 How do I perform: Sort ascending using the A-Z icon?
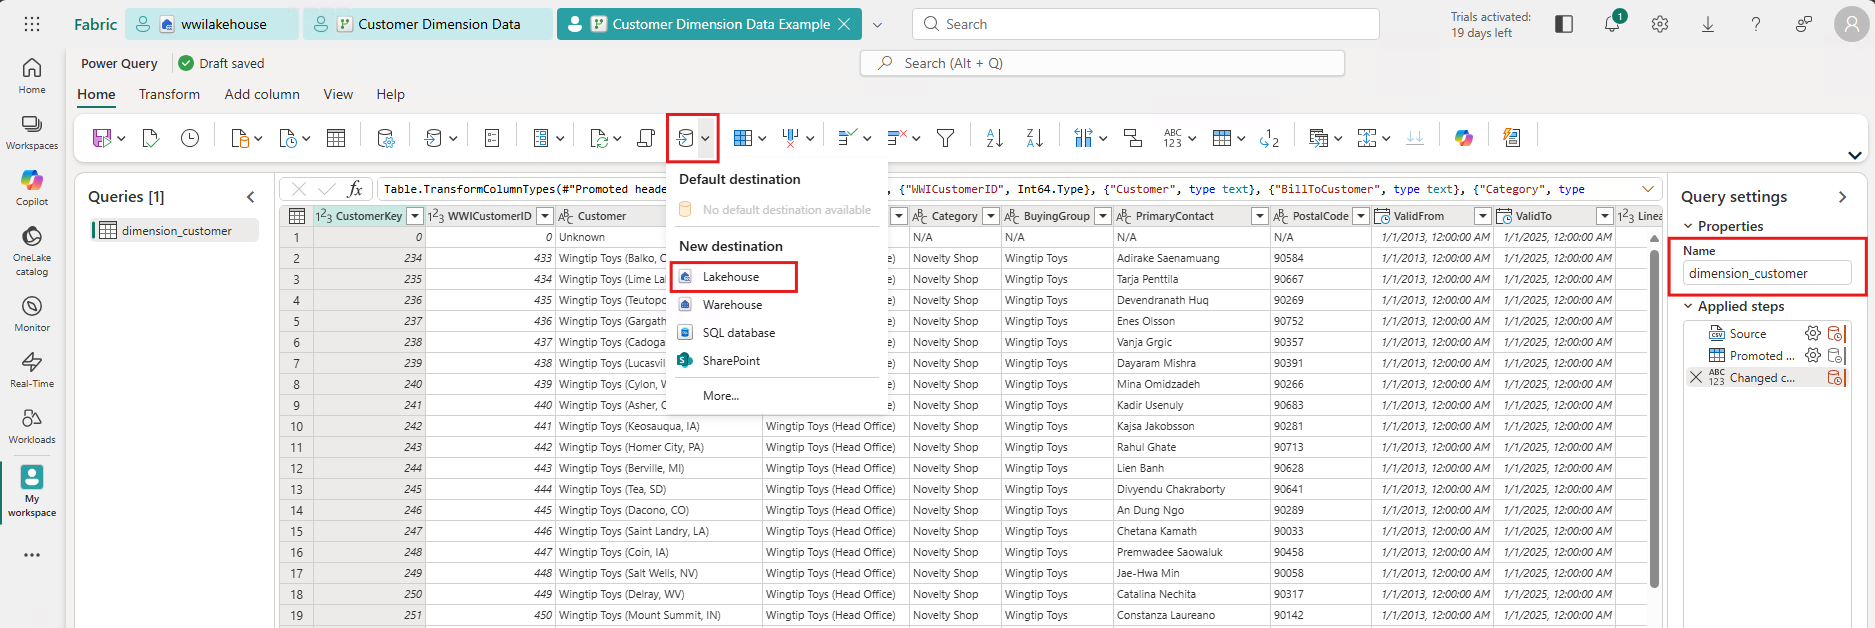tap(994, 138)
